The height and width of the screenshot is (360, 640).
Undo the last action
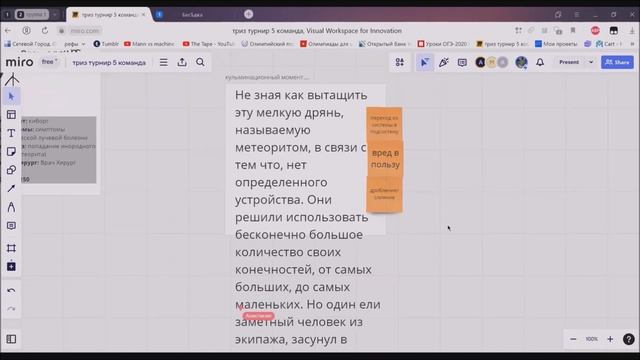coord(11,291)
